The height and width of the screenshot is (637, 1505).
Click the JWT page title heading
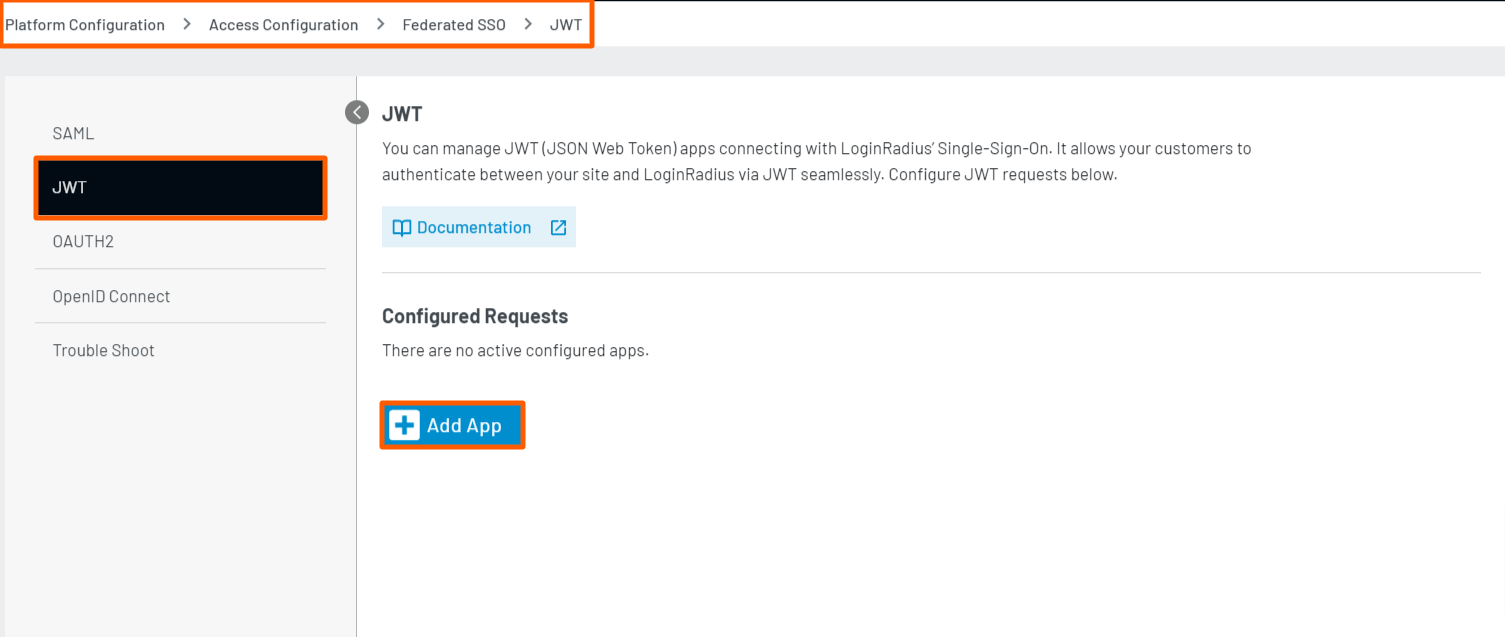pos(402,115)
